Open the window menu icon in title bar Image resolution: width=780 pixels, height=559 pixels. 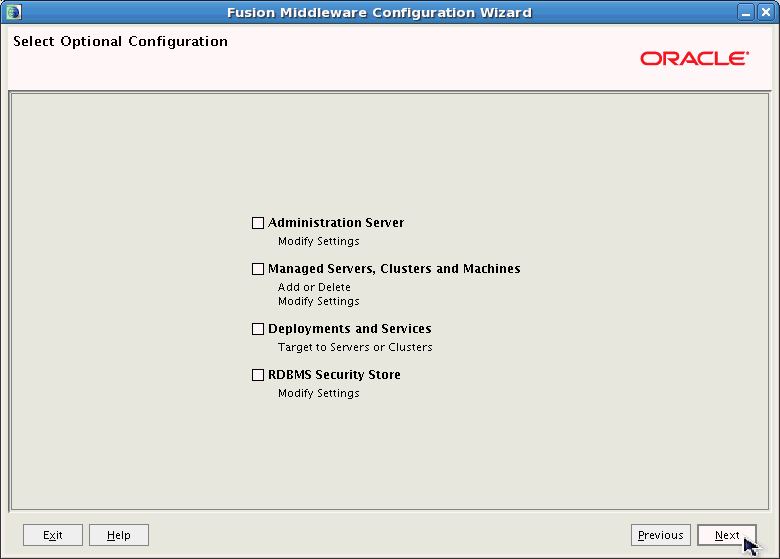[13, 12]
